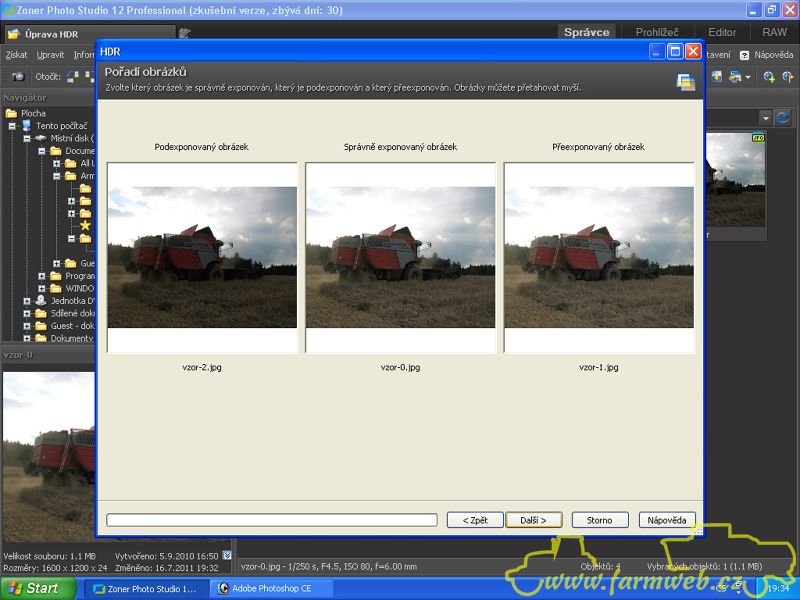The image size is (800, 600).
Task: Open the Upravit menu
Action: click(x=50, y=55)
